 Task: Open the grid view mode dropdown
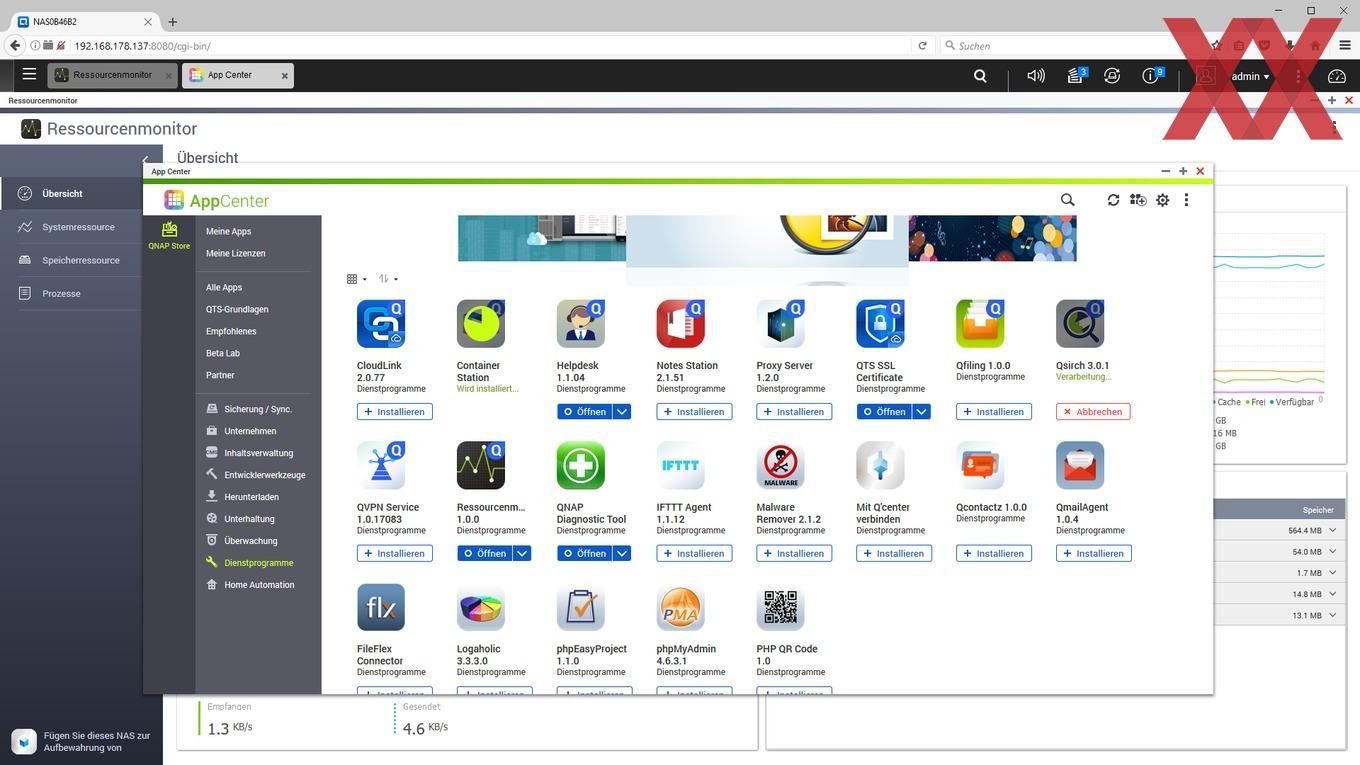click(x=357, y=279)
